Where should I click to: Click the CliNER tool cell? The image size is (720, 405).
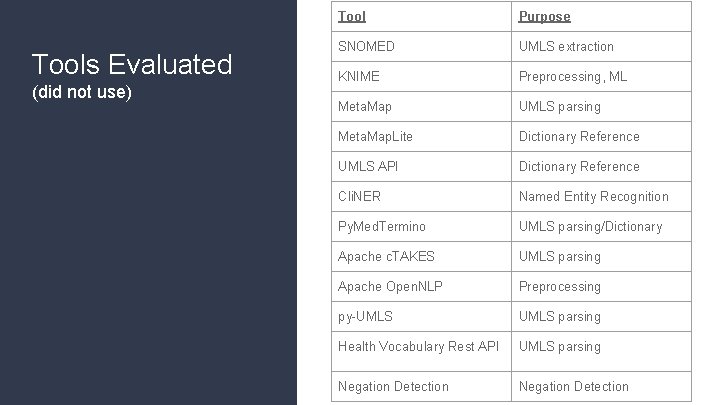(361, 196)
